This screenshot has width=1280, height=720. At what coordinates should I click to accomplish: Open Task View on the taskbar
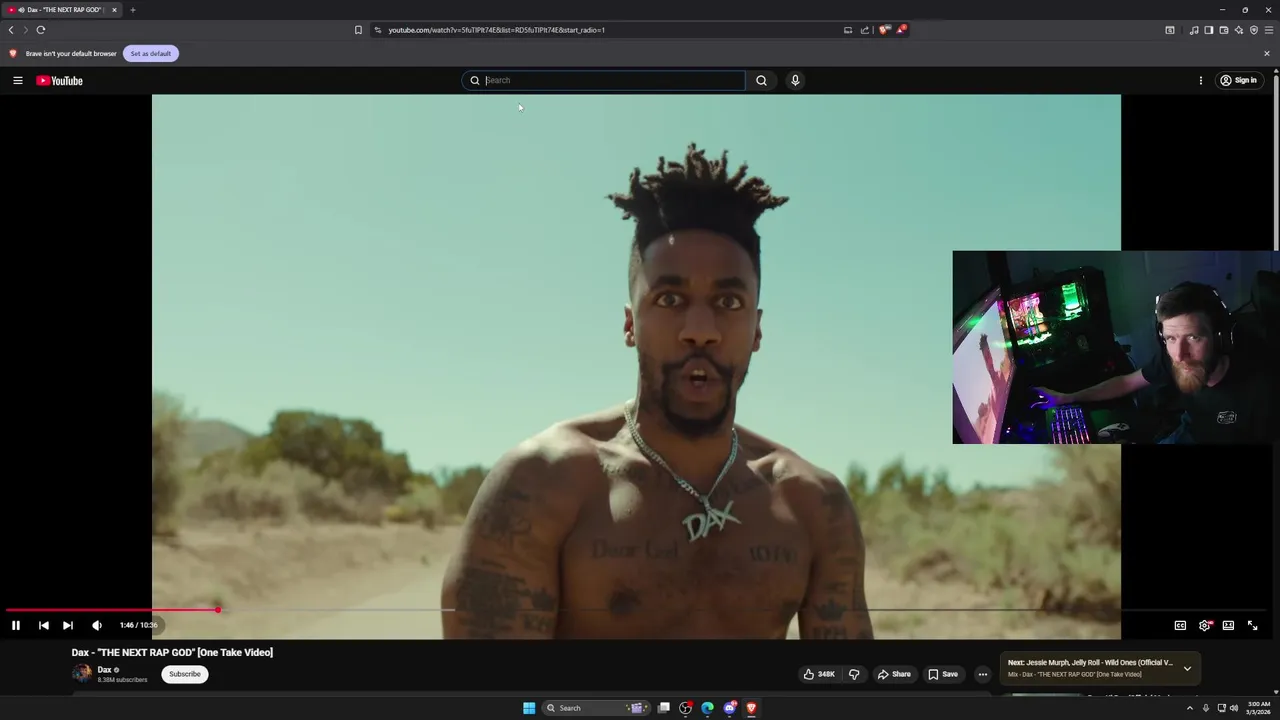coord(663,708)
